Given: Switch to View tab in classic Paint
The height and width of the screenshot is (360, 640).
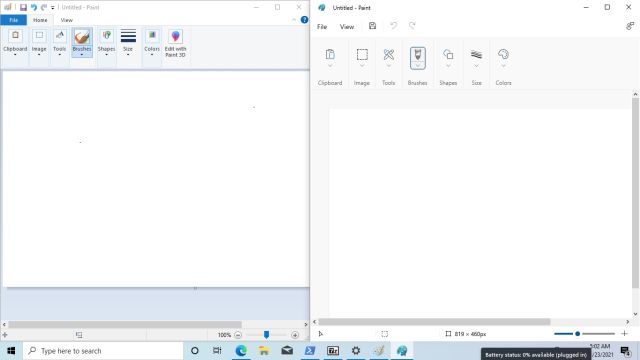Looking at the screenshot, I should pyautogui.click(x=67, y=20).
